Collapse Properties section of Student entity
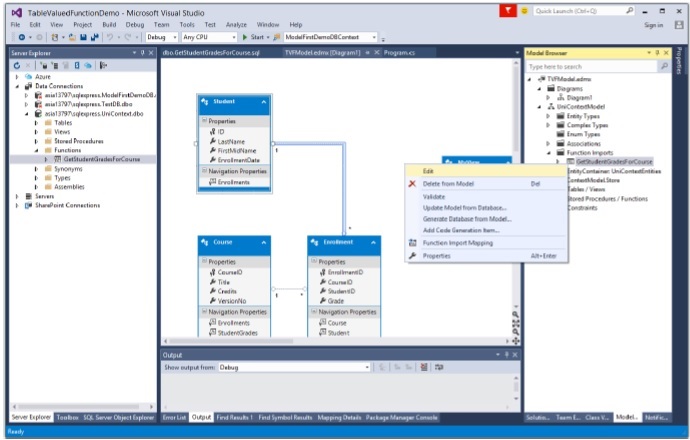 [204, 121]
